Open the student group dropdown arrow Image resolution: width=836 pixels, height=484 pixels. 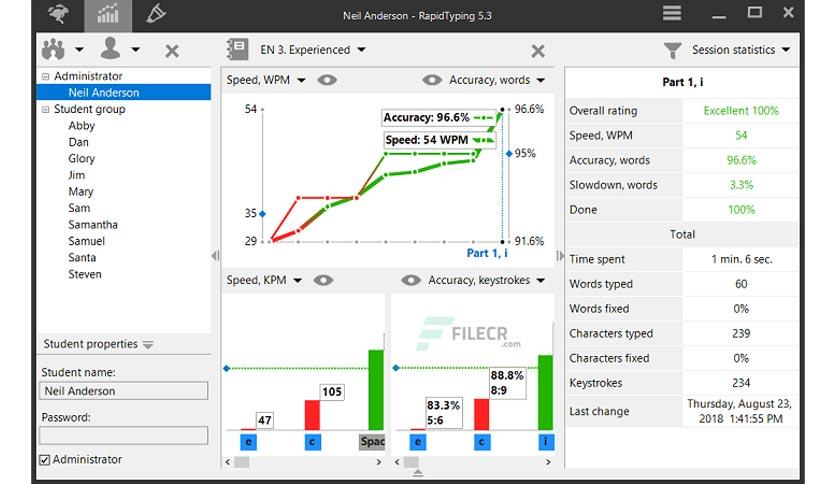click(79, 50)
